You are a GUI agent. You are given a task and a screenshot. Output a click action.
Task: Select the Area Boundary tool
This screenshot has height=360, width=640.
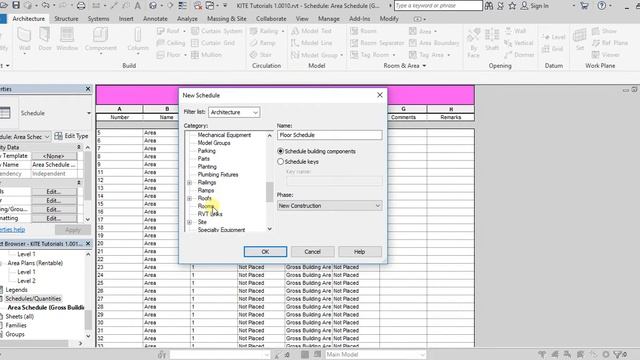click(x=434, y=43)
